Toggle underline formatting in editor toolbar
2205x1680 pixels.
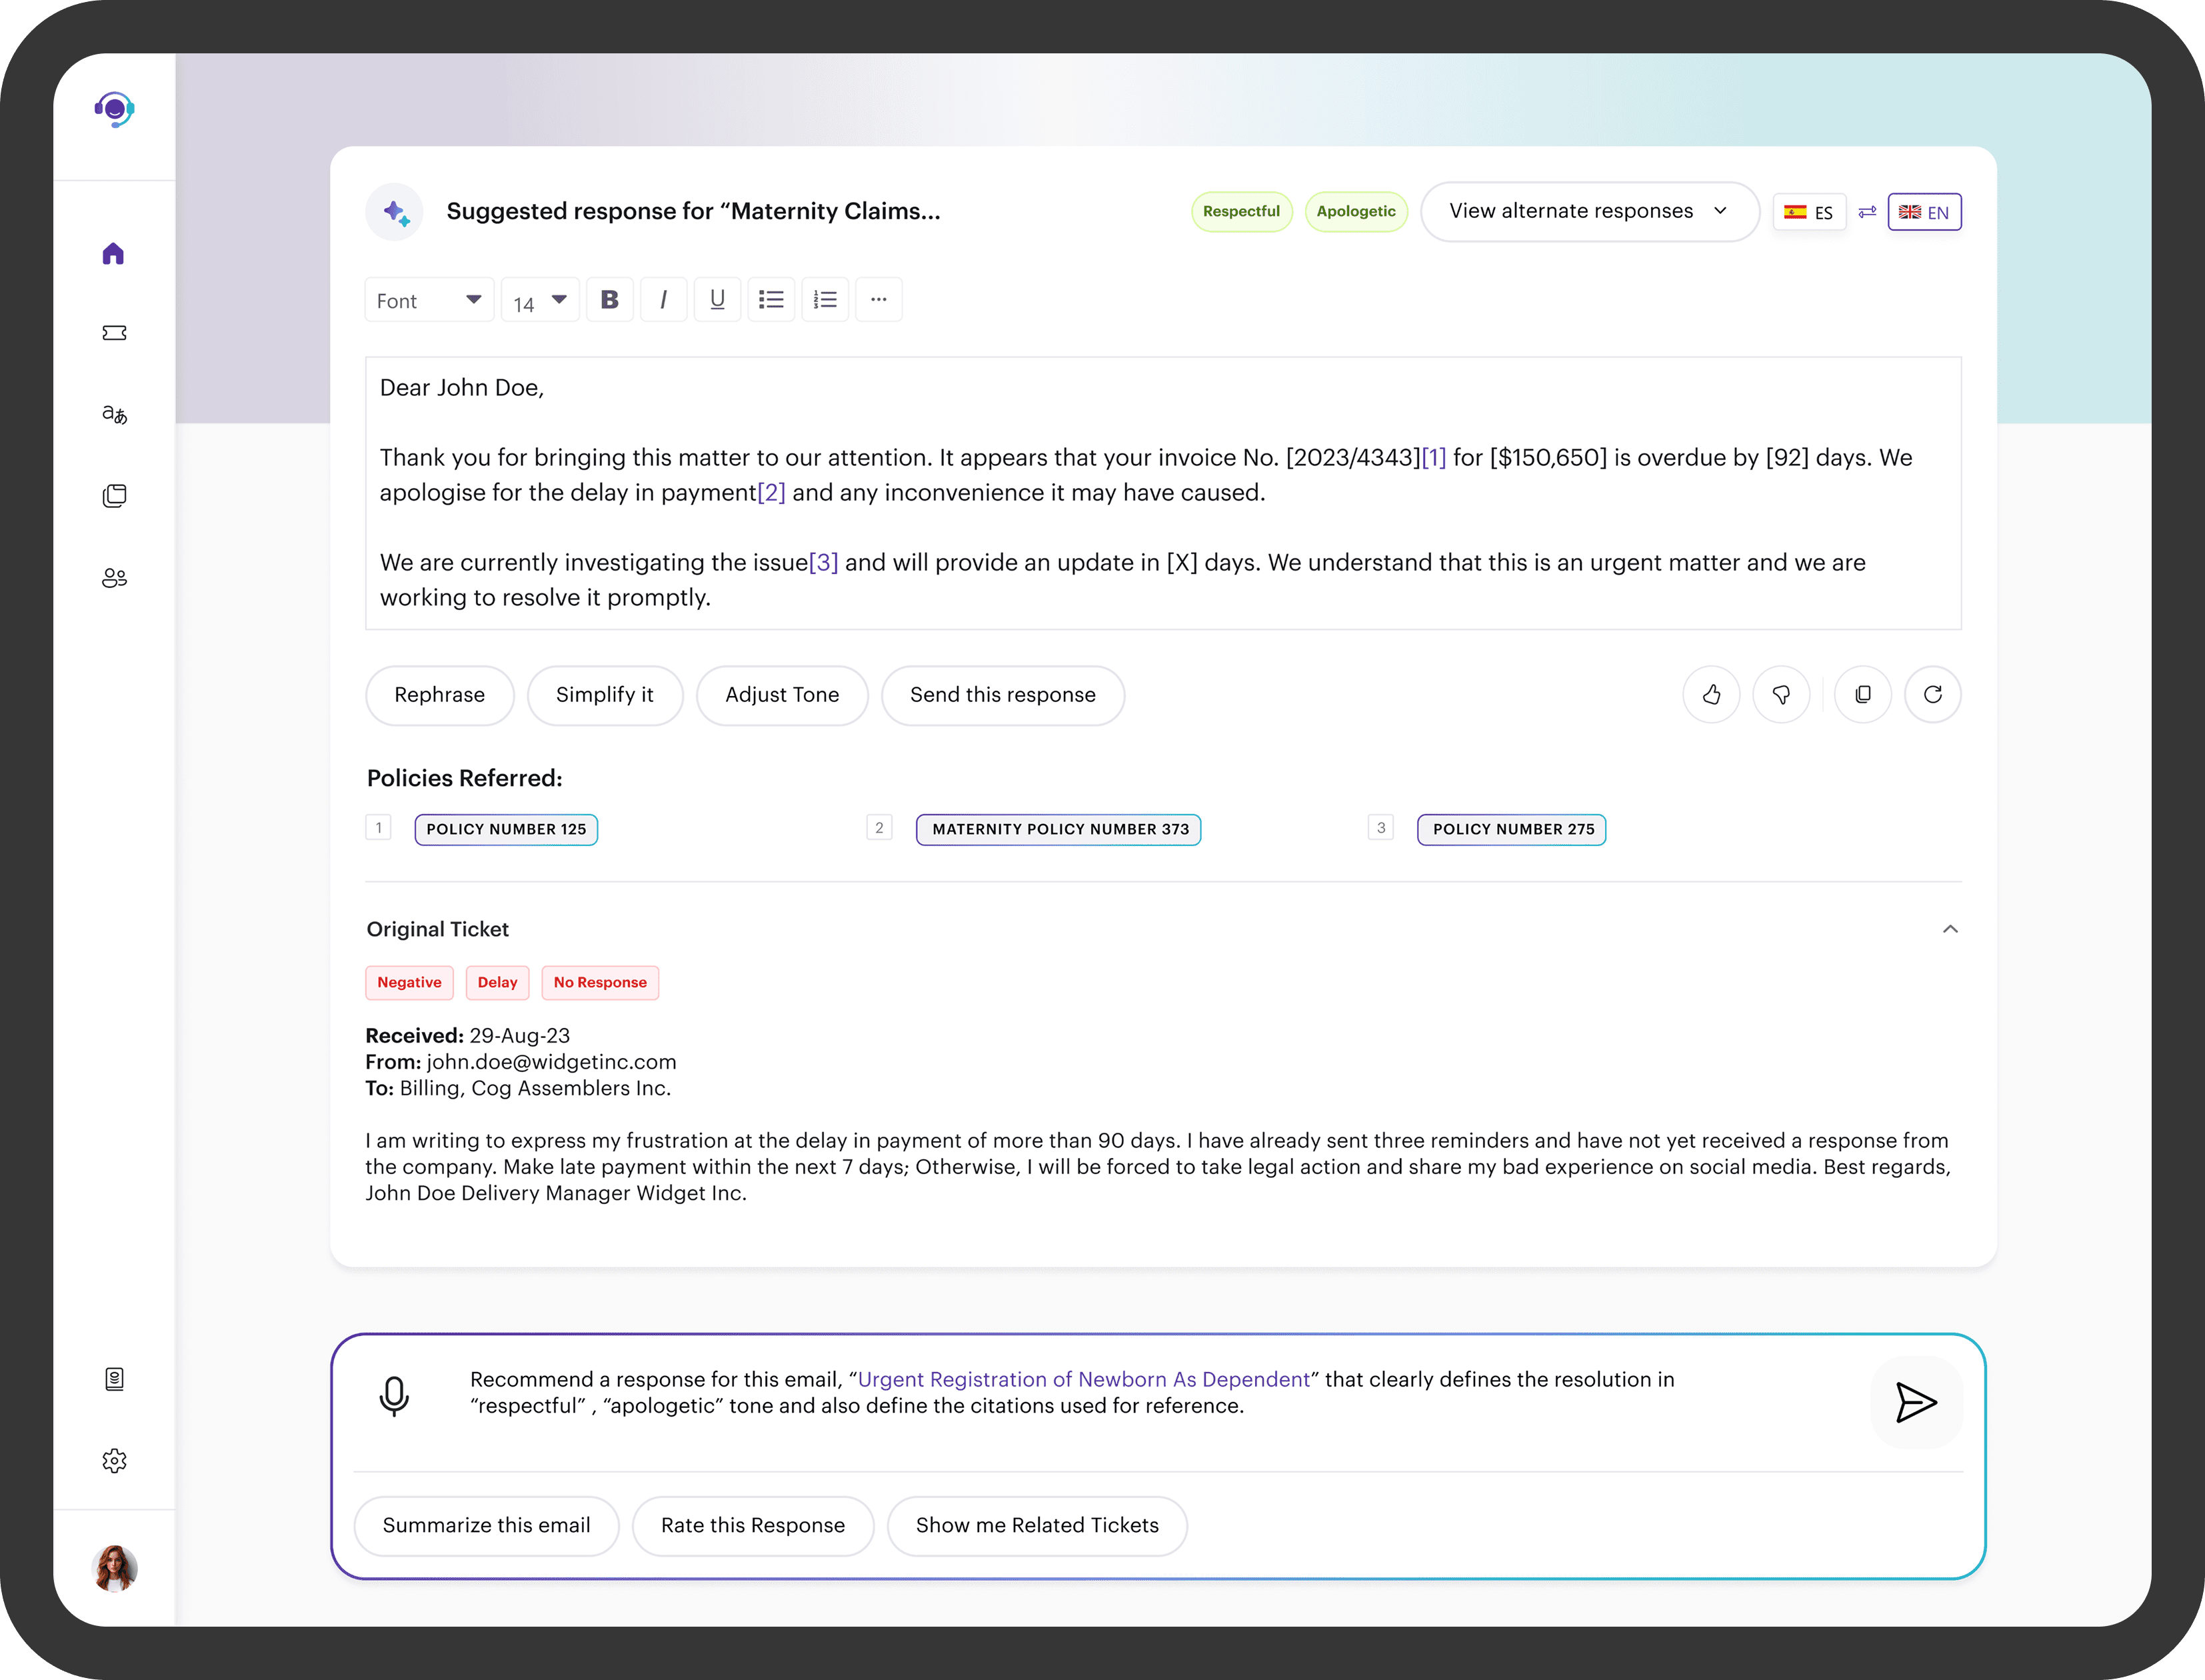coord(717,300)
